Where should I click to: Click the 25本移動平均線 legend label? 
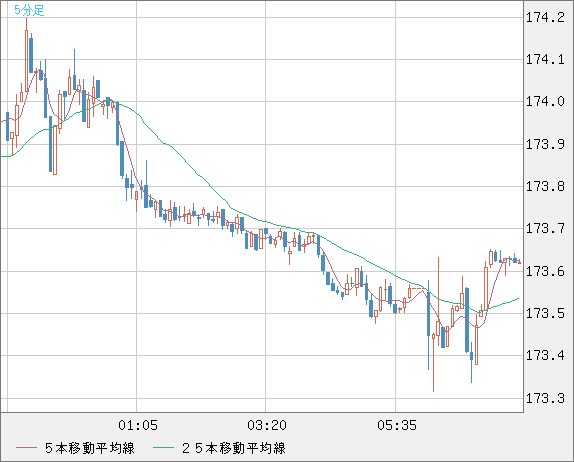(234, 448)
